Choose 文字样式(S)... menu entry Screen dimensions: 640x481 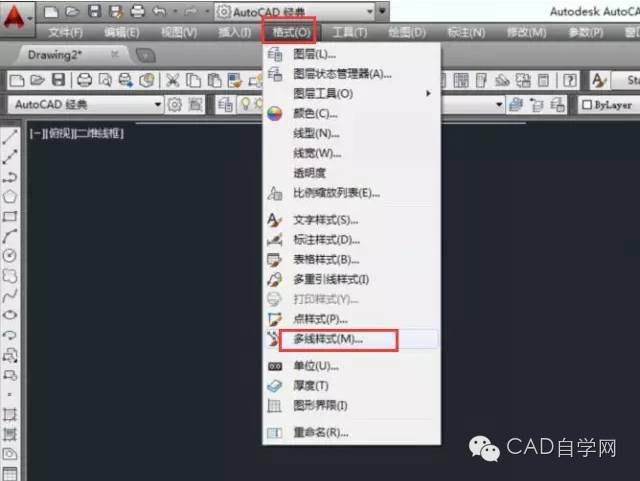tap(351, 220)
